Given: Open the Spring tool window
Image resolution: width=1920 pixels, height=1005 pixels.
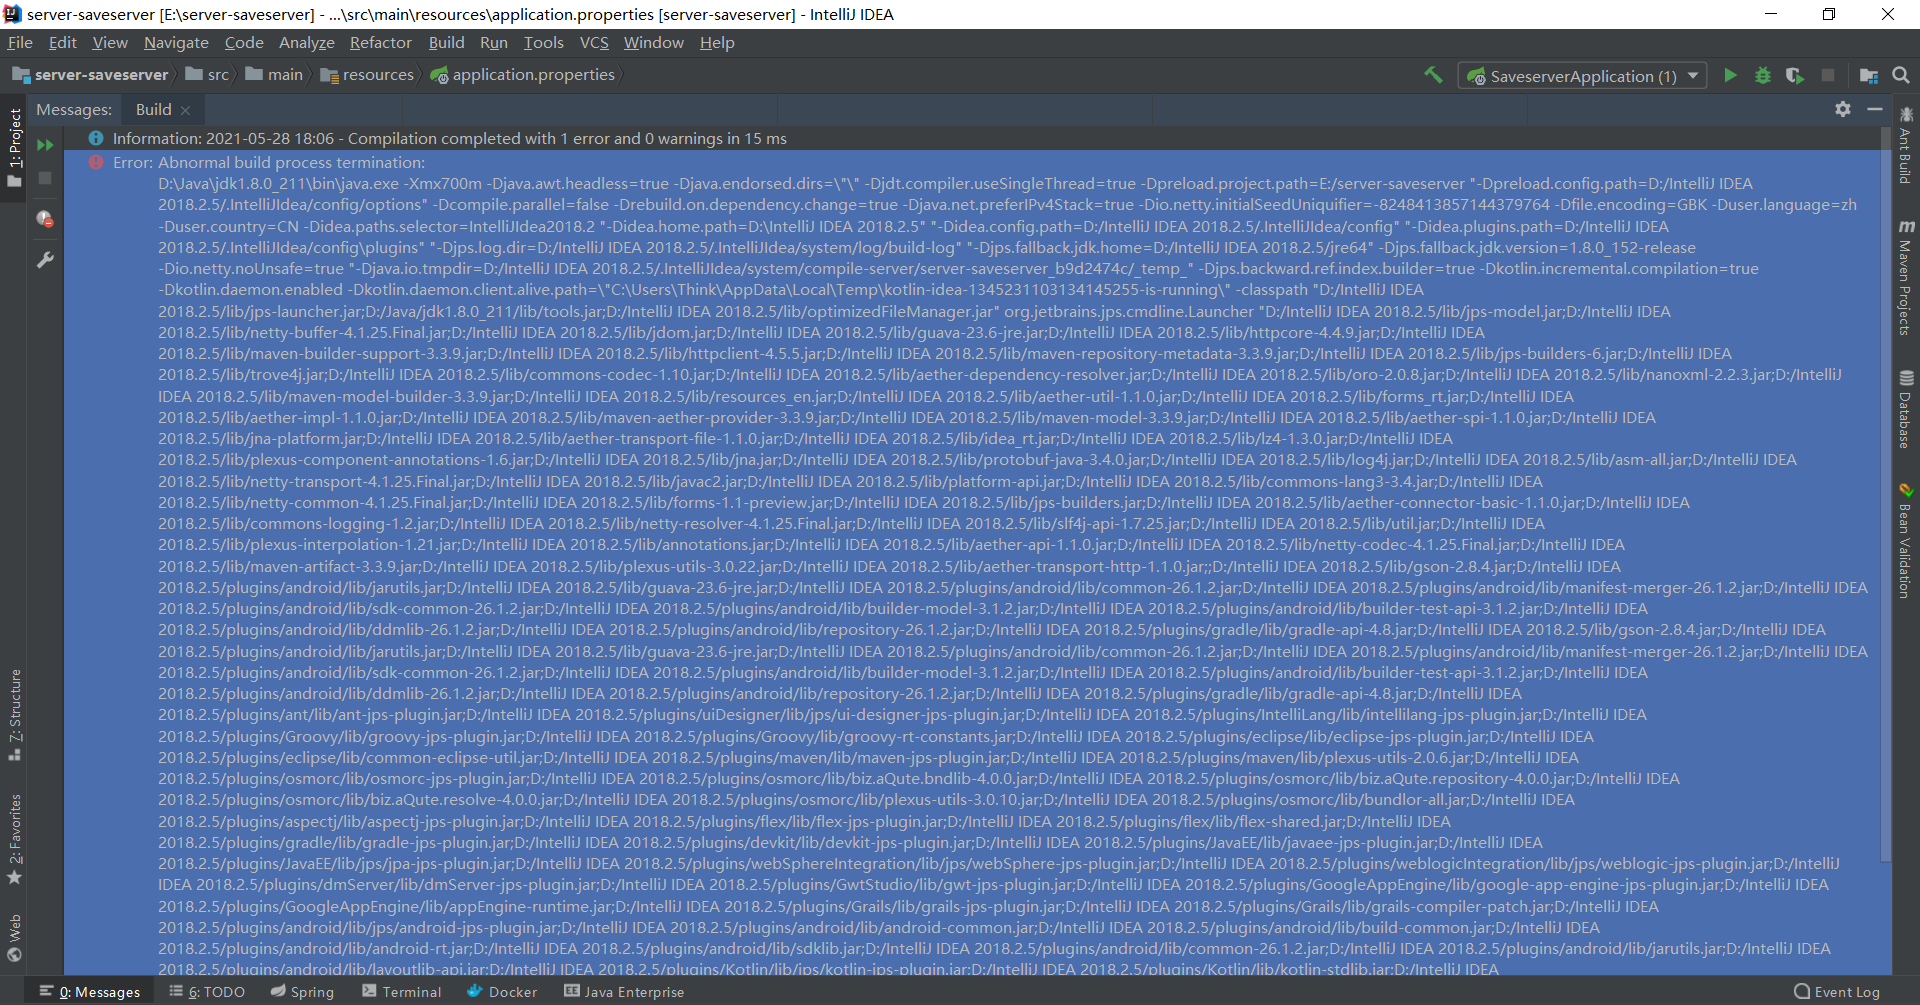Looking at the screenshot, I should click(x=302, y=992).
